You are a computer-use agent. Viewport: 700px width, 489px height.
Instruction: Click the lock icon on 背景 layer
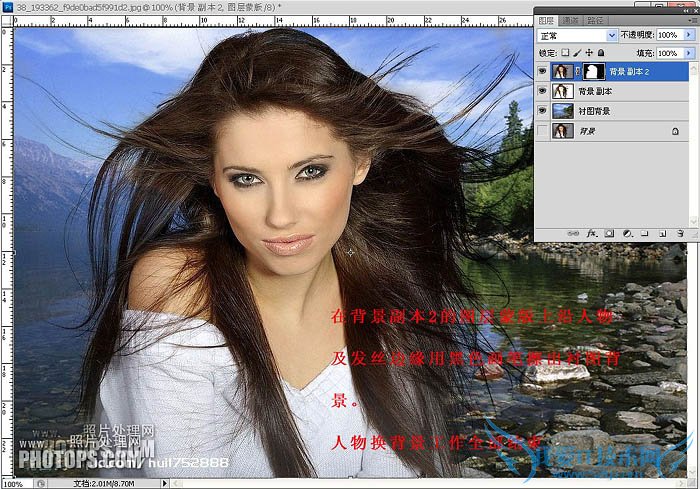675,131
